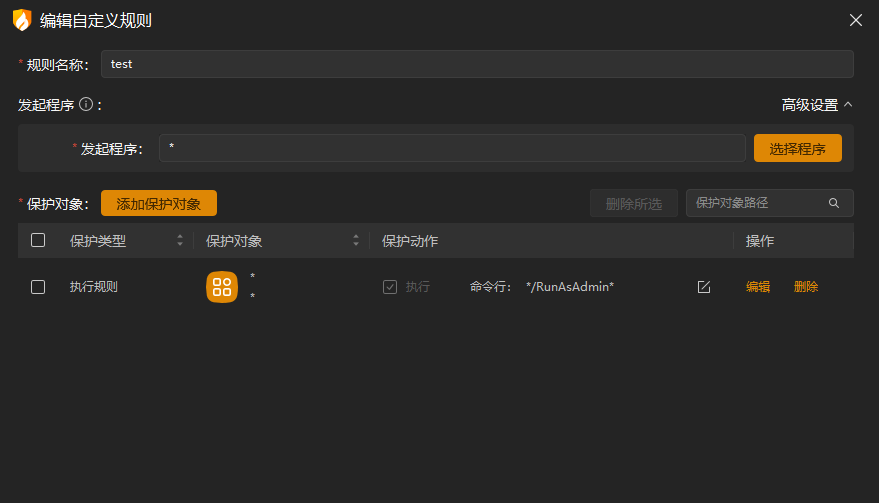Image resolution: width=879 pixels, height=503 pixels.
Task: Focus the 规则名称 input field
Action: click(x=477, y=64)
